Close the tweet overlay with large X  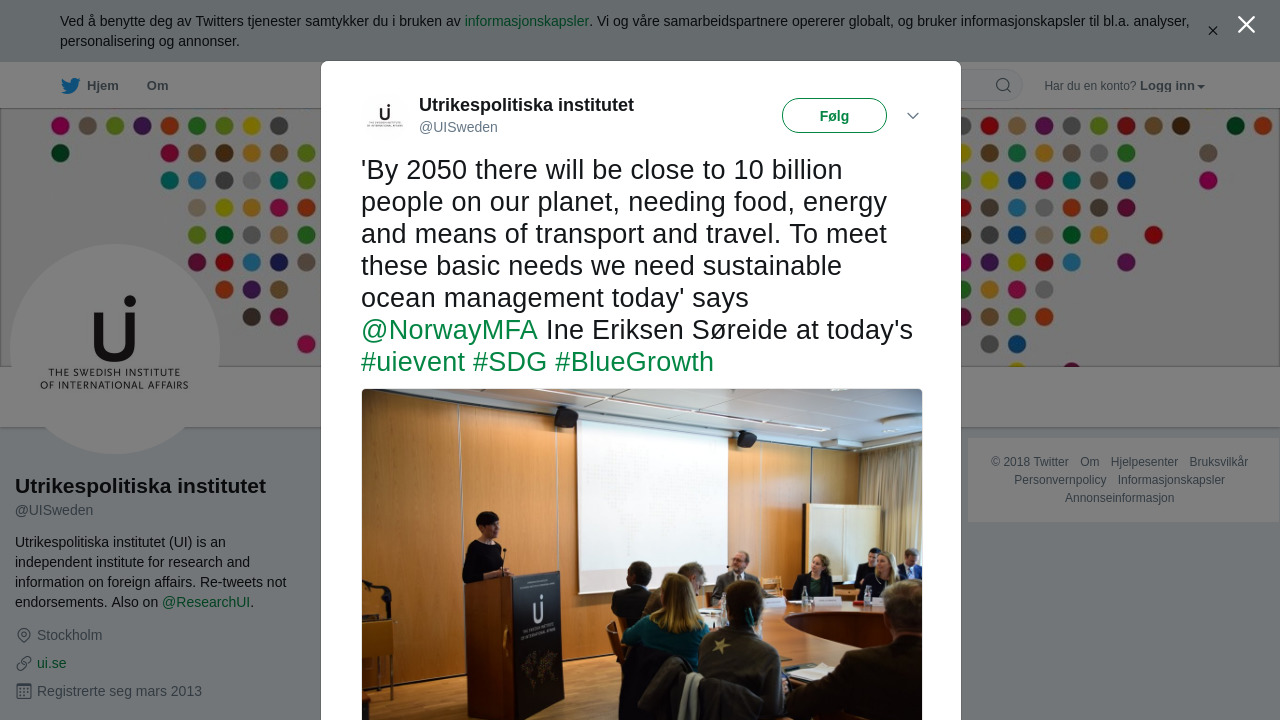coord(1246,25)
